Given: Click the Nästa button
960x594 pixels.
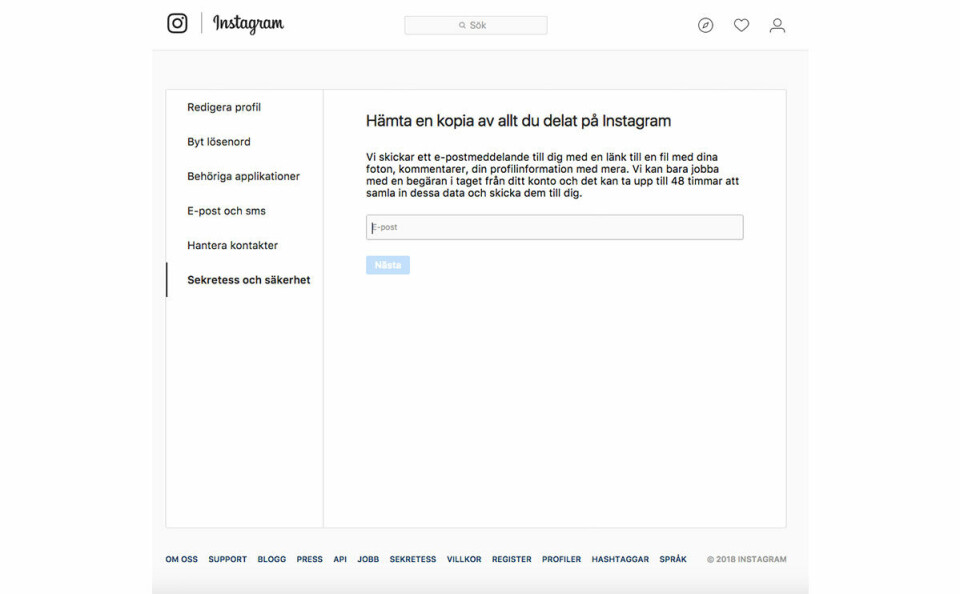Looking at the screenshot, I should [x=388, y=265].
